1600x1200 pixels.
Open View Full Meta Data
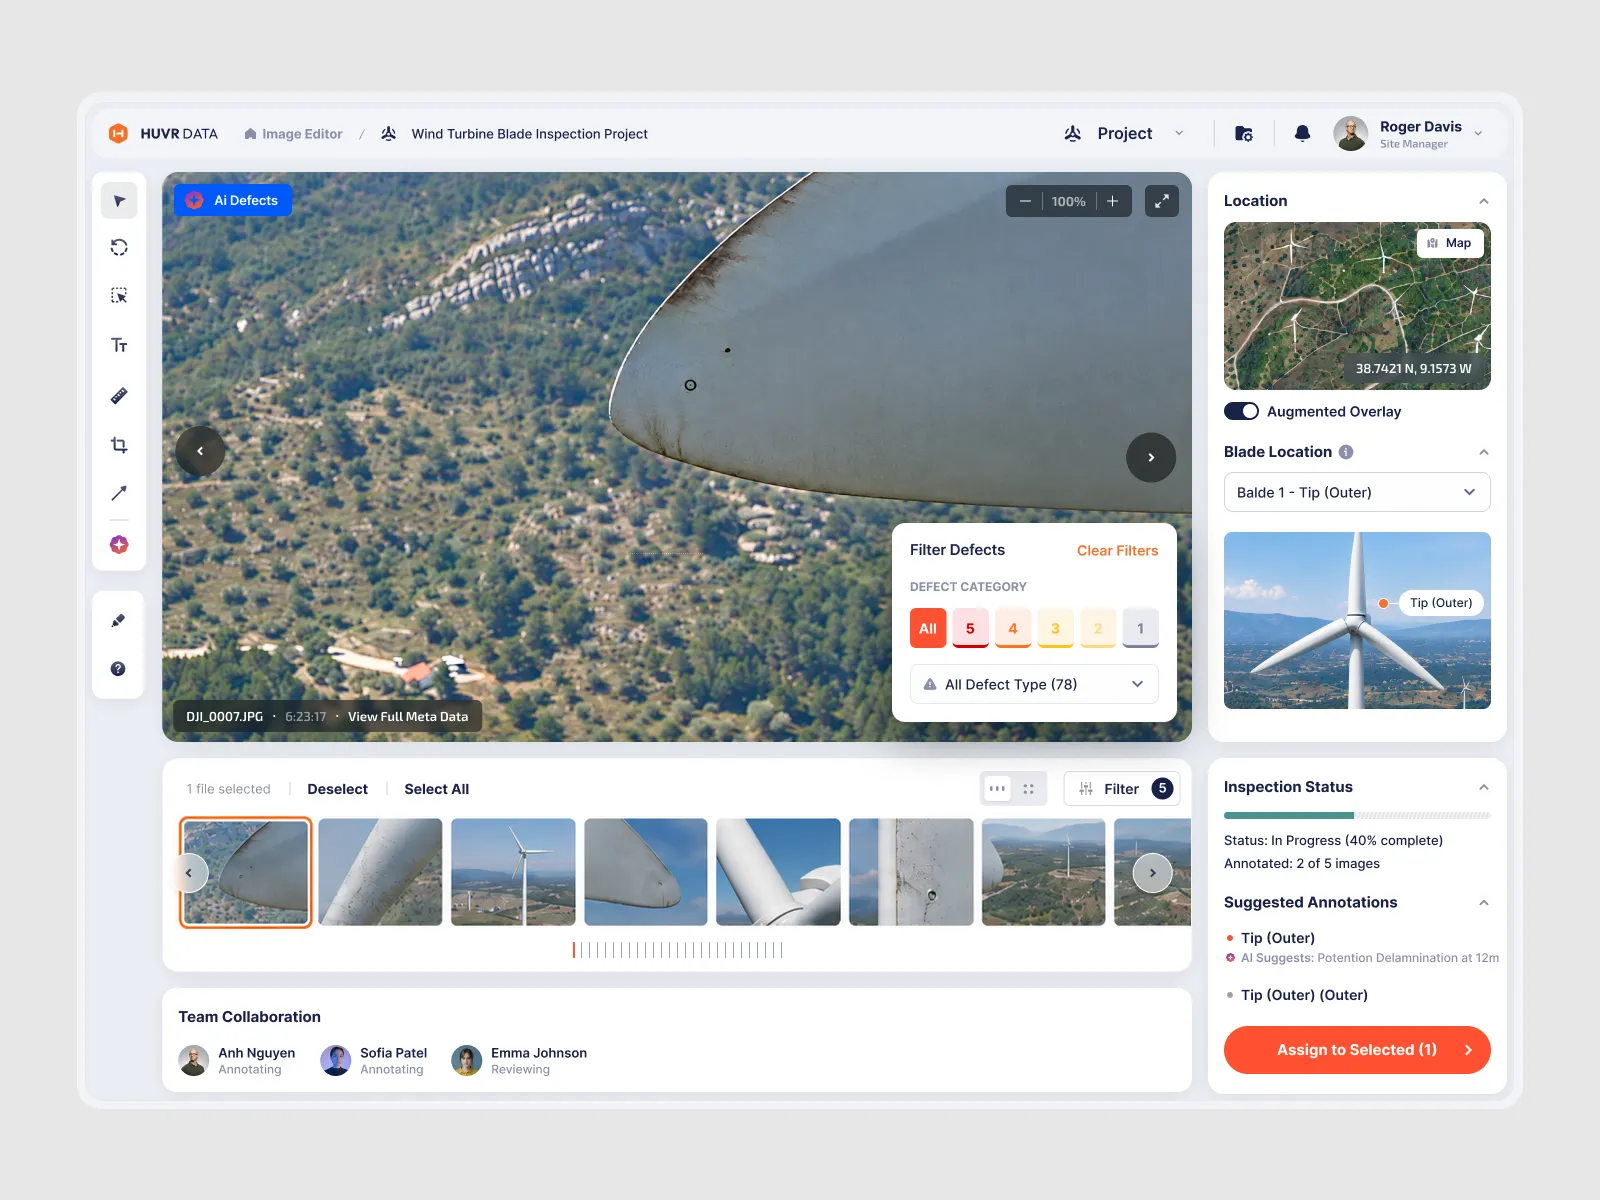tap(408, 716)
